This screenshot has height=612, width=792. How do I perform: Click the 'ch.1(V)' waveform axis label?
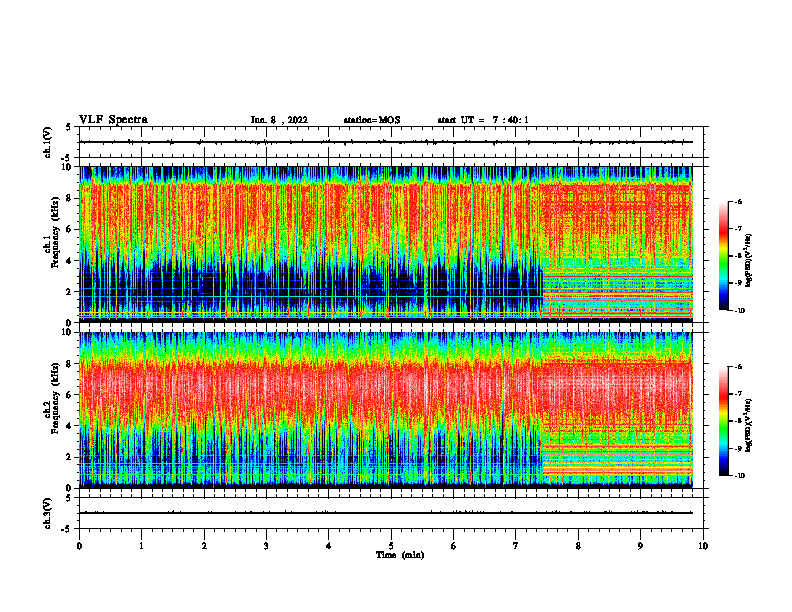(x=48, y=142)
